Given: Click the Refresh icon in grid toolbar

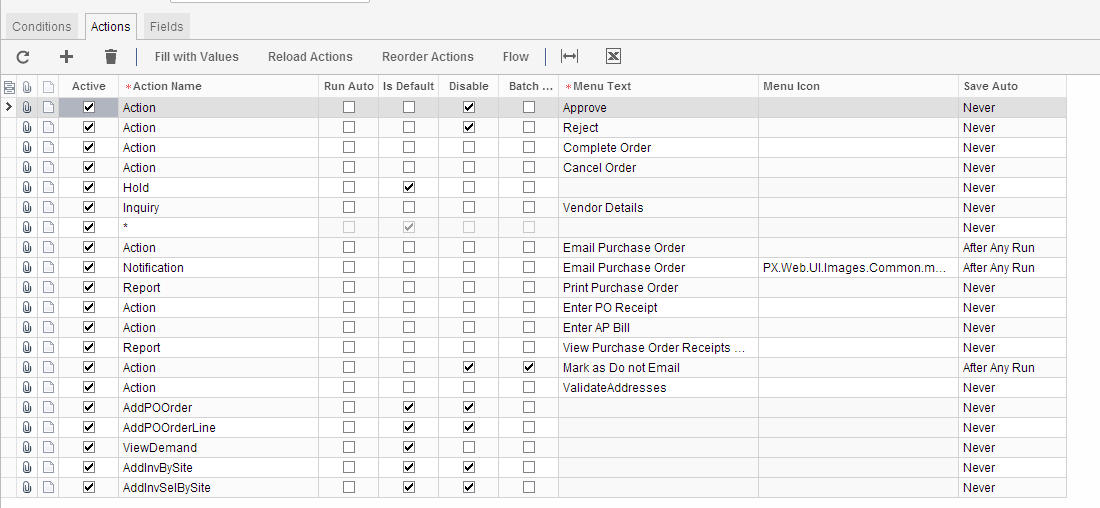Looking at the screenshot, I should [23, 57].
